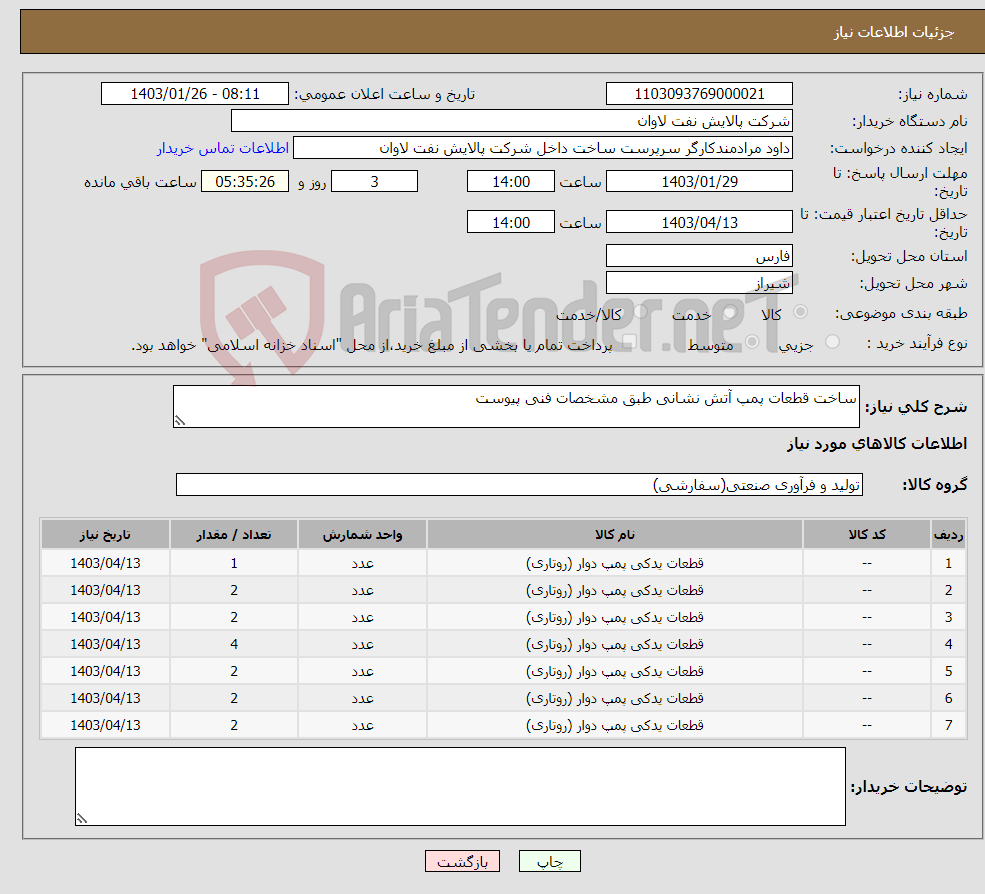Screen dimensions: 985x894
Task: Click the واحد شمارش column header
Action: pos(362,535)
